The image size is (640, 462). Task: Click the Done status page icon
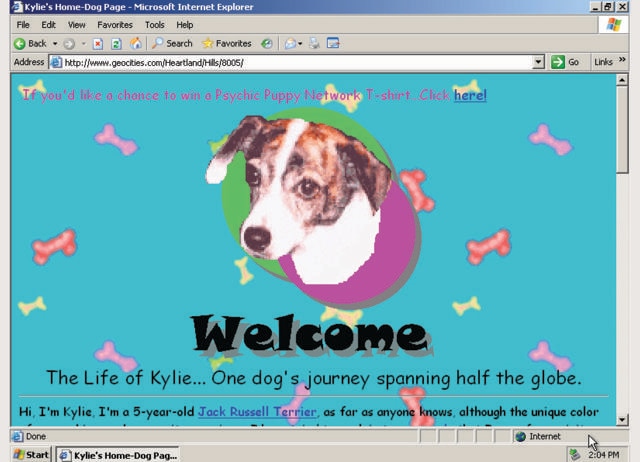click(17, 436)
